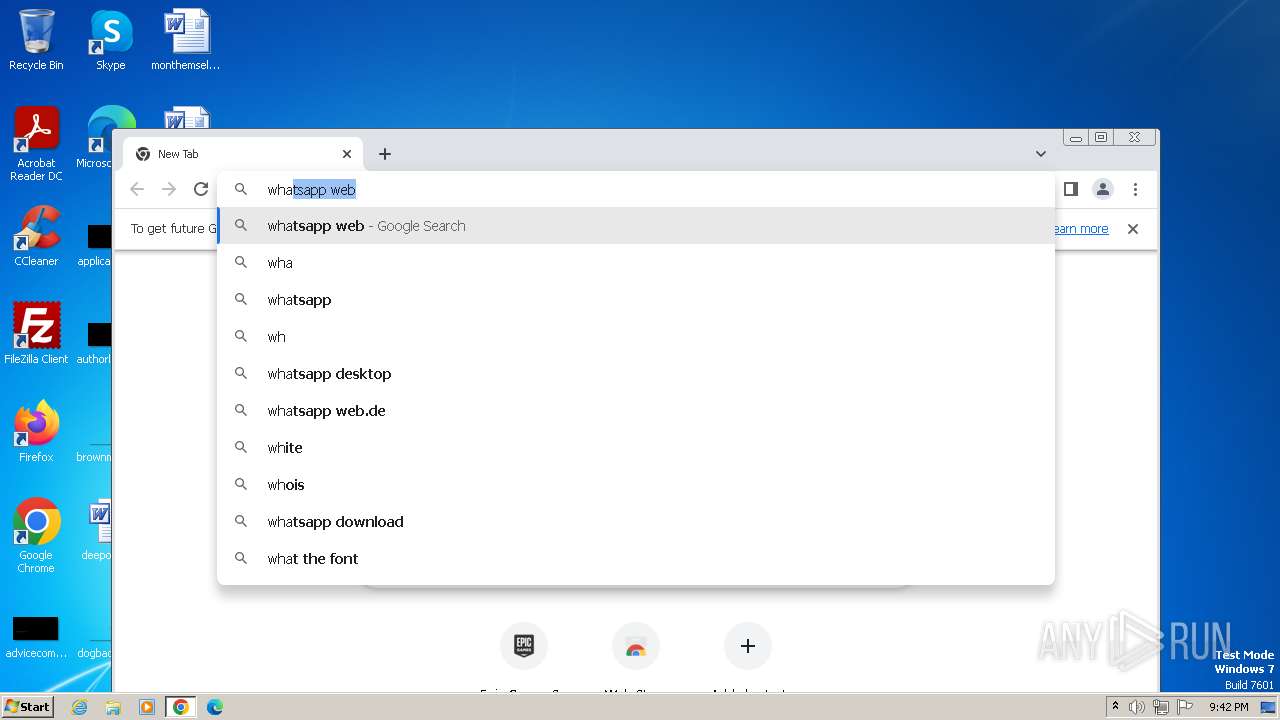
Task: Open the tab search chevron
Action: [1041, 154]
